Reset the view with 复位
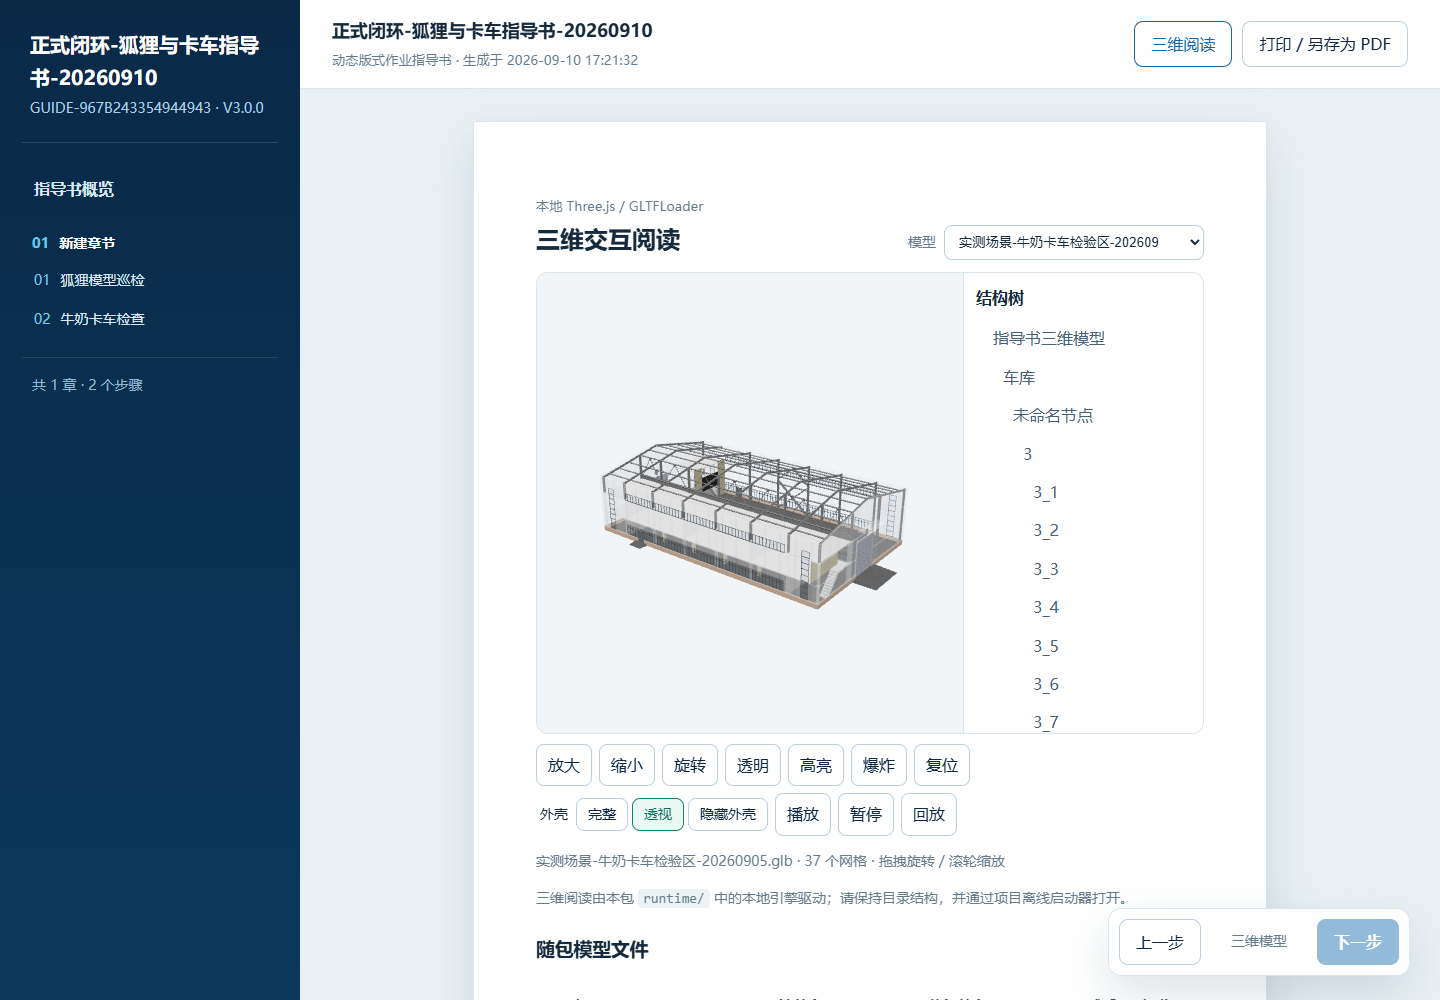Image resolution: width=1440 pixels, height=1000 pixels. click(x=942, y=765)
